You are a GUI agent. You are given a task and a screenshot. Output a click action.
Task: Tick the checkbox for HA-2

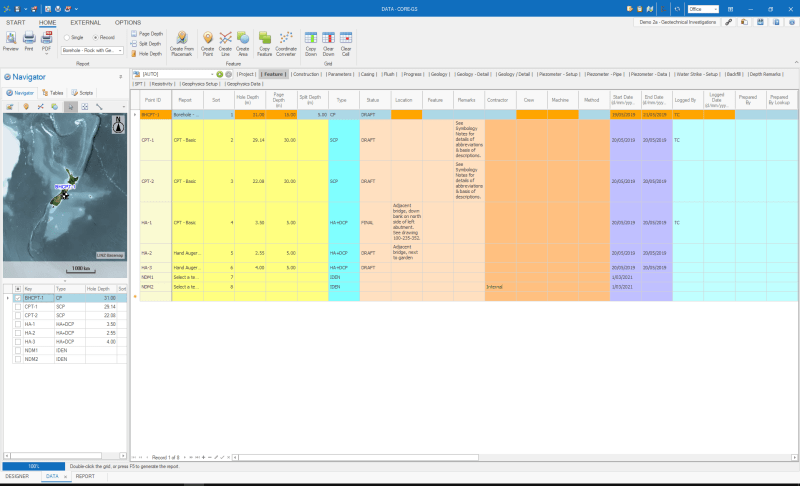(18, 333)
